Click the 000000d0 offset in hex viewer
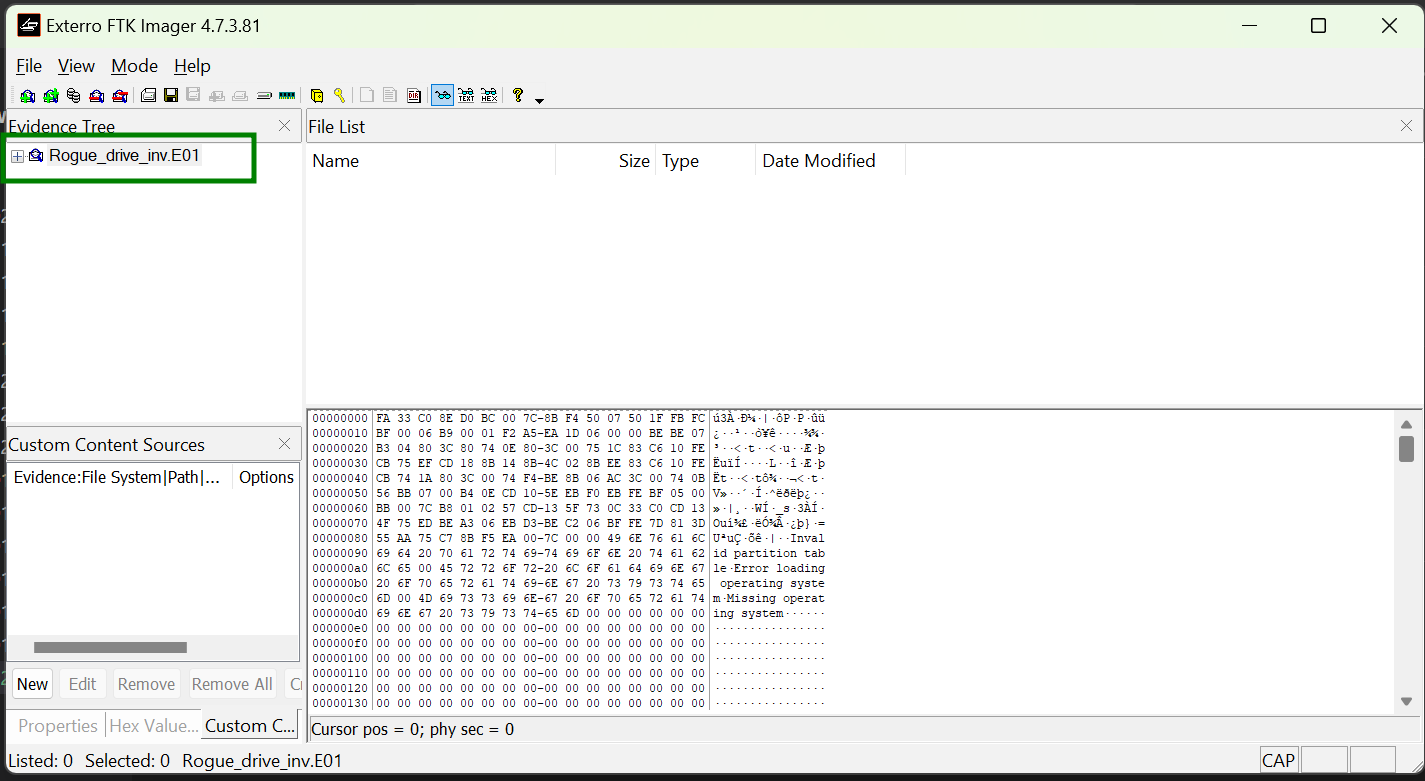The height and width of the screenshot is (781, 1425). 340,613
